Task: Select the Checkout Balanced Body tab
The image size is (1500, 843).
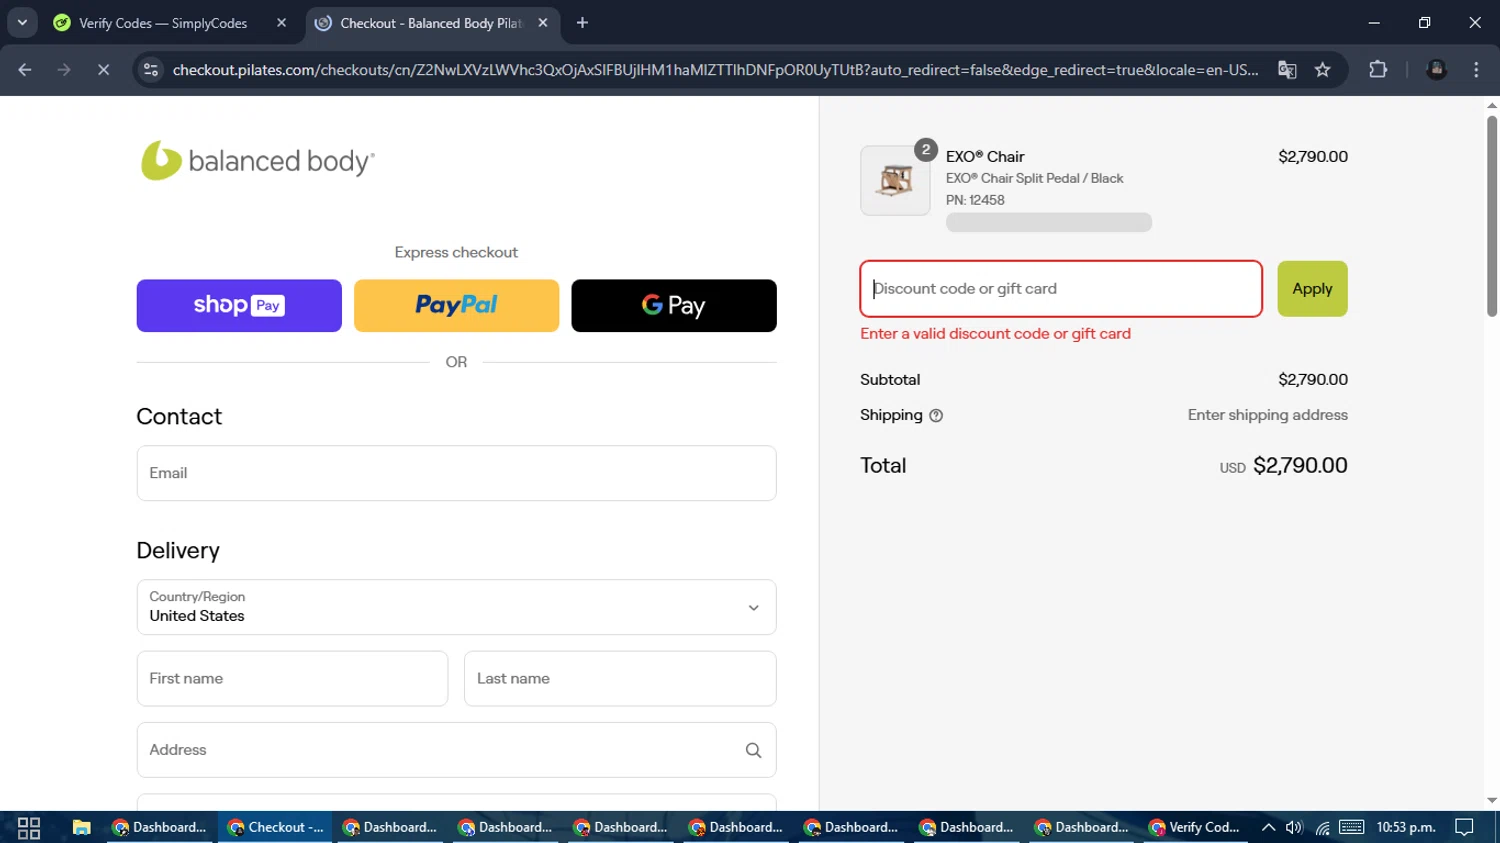Action: click(x=433, y=23)
